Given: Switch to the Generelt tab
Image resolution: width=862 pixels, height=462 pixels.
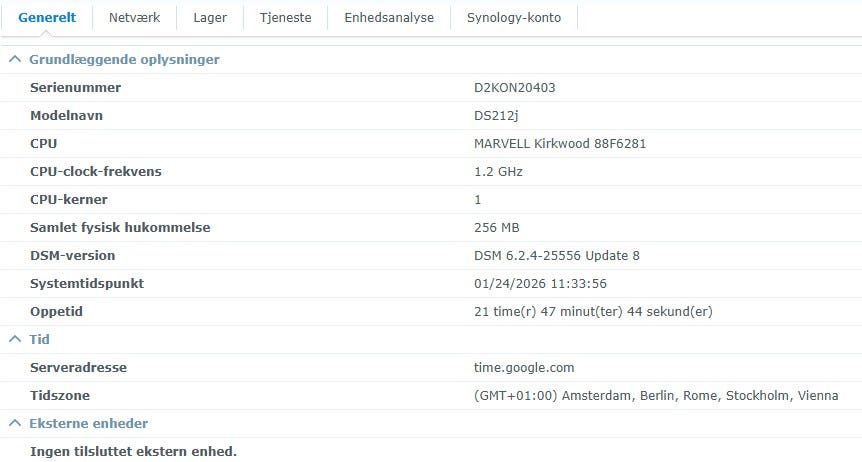Looking at the screenshot, I should coord(47,18).
